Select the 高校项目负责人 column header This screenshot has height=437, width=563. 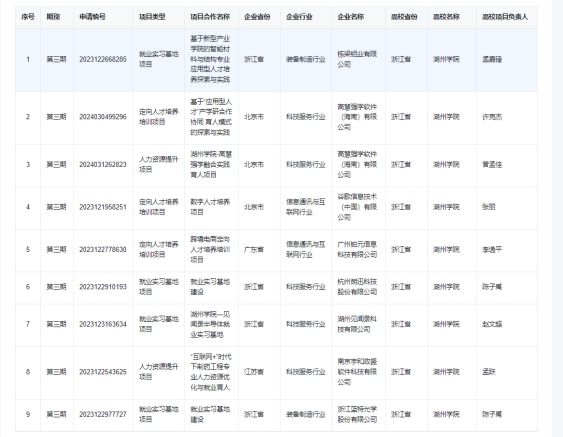[505, 17]
